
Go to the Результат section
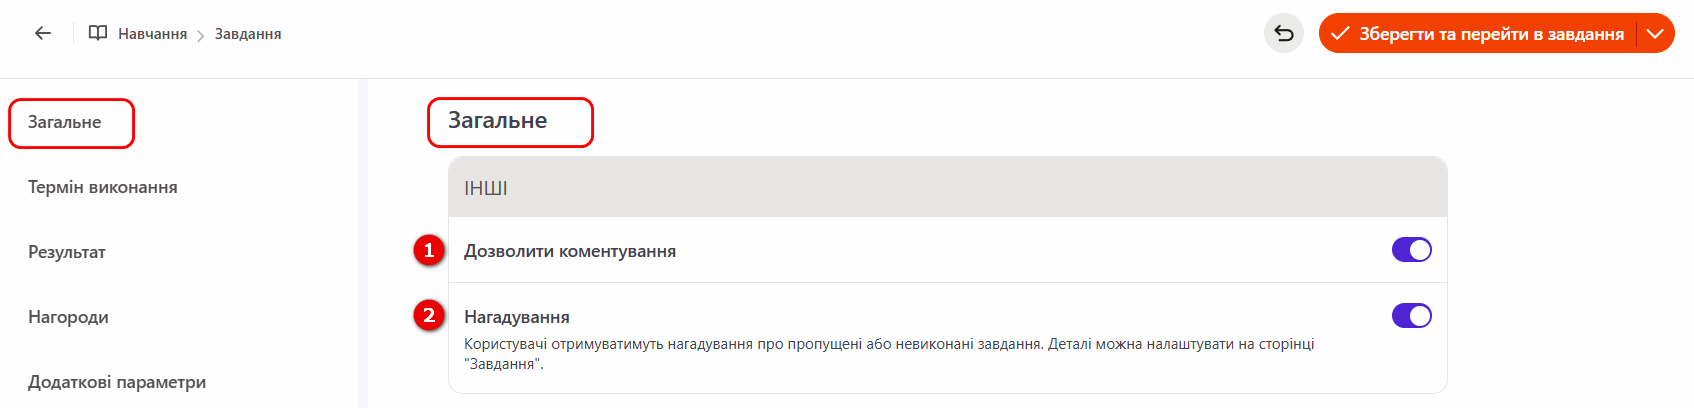(67, 252)
